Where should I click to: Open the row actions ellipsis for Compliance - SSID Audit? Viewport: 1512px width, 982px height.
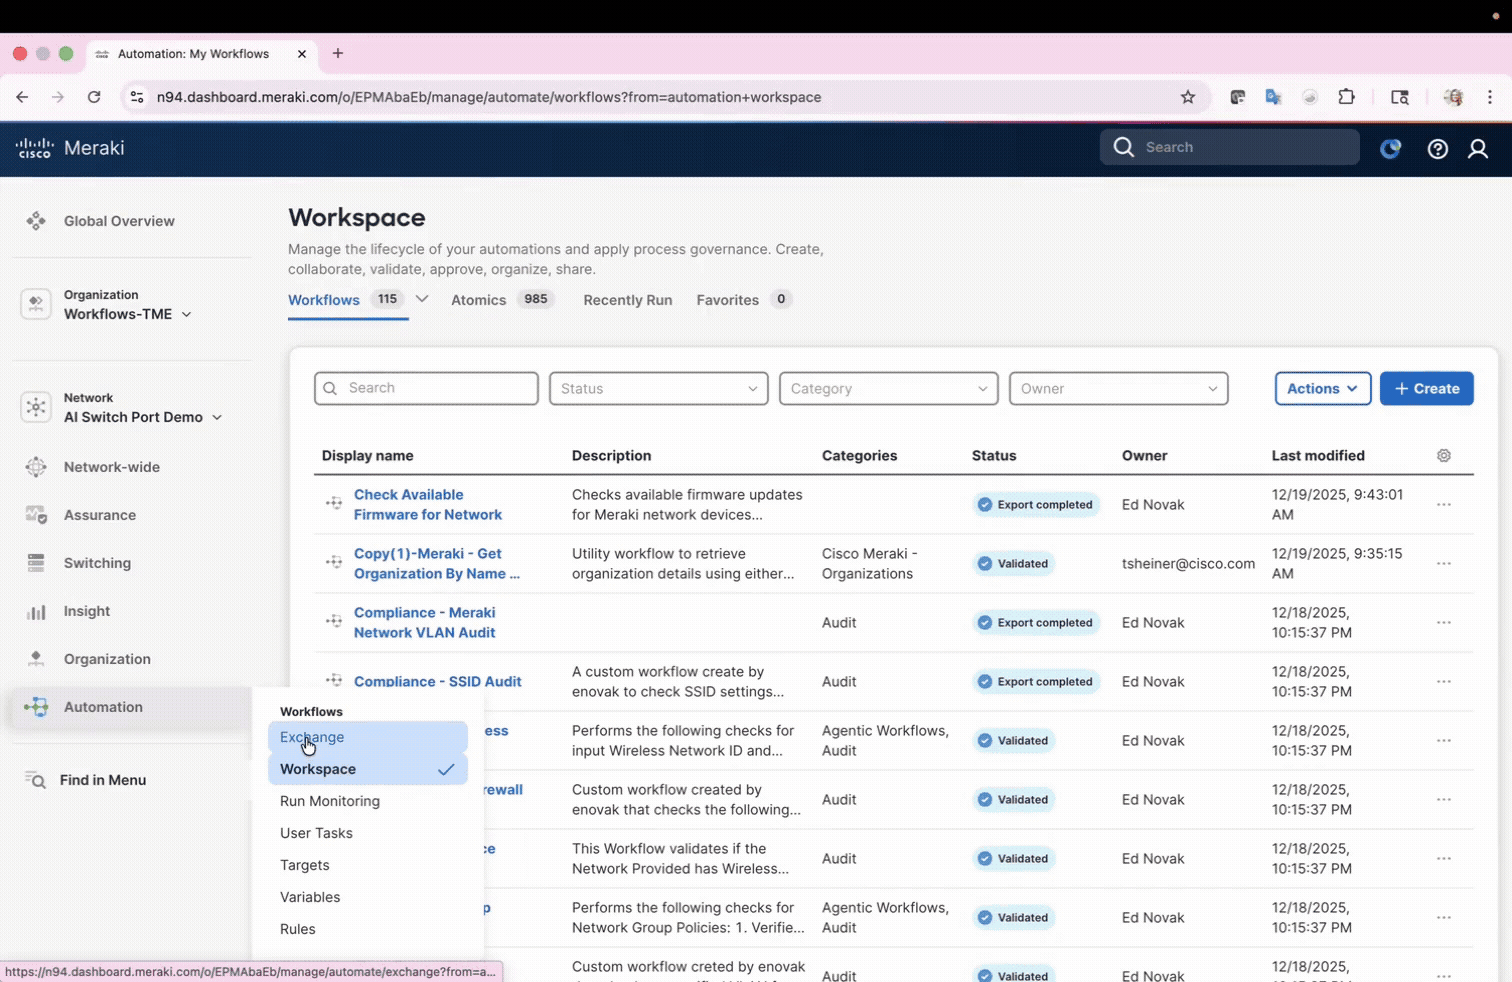(x=1444, y=681)
